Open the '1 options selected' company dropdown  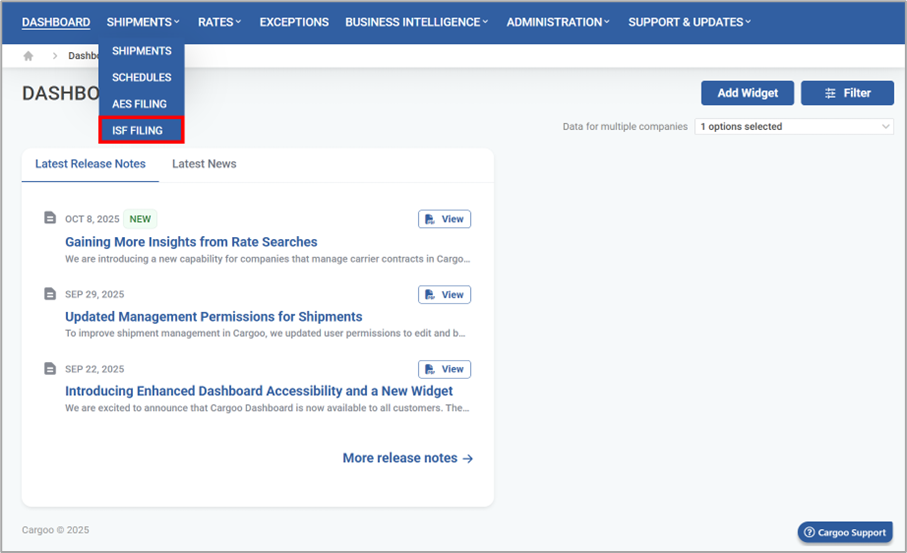point(794,126)
